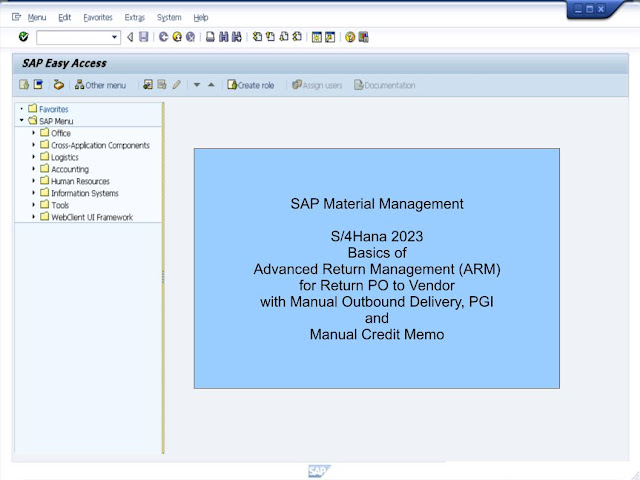Click the Create role button

251,85
